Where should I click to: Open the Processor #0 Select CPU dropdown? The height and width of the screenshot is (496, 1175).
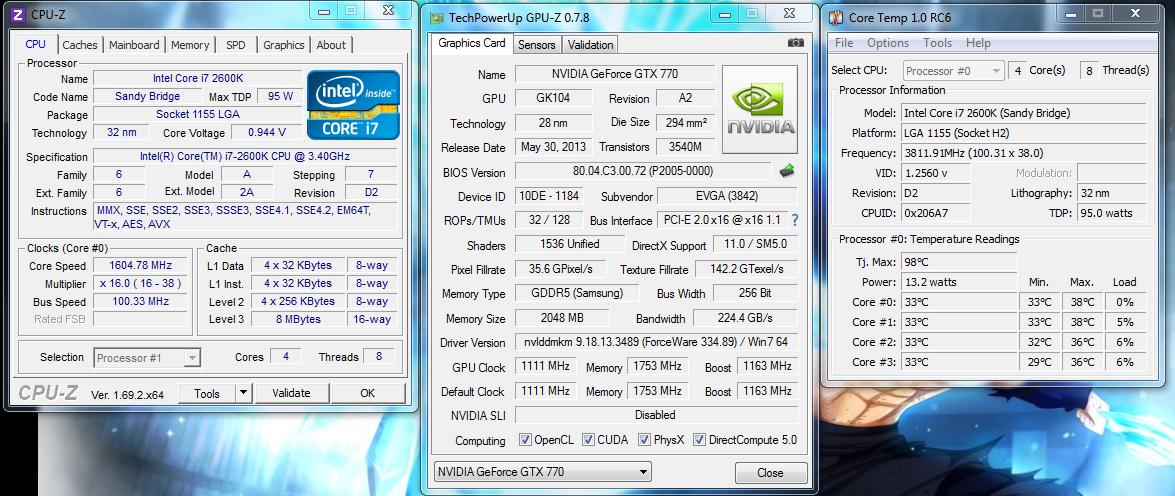click(x=953, y=71)
